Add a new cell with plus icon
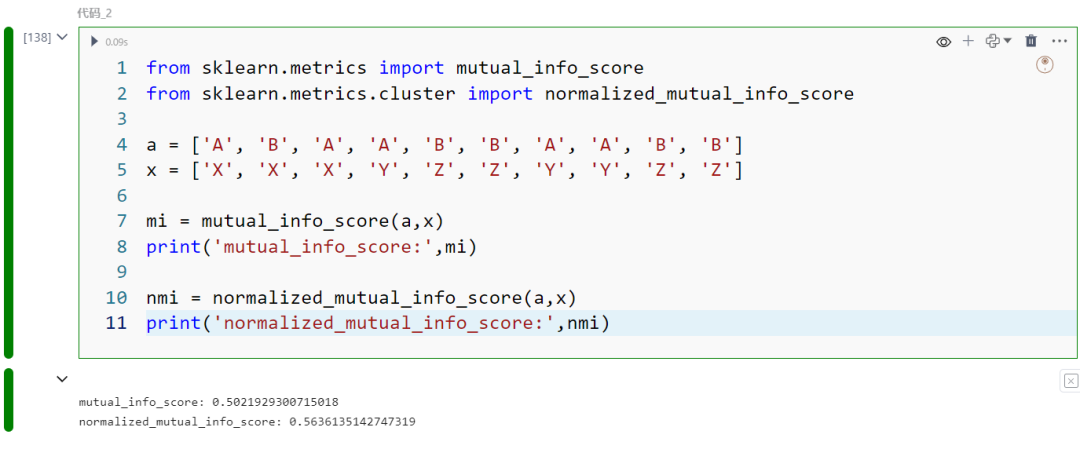 click(968, 41)
